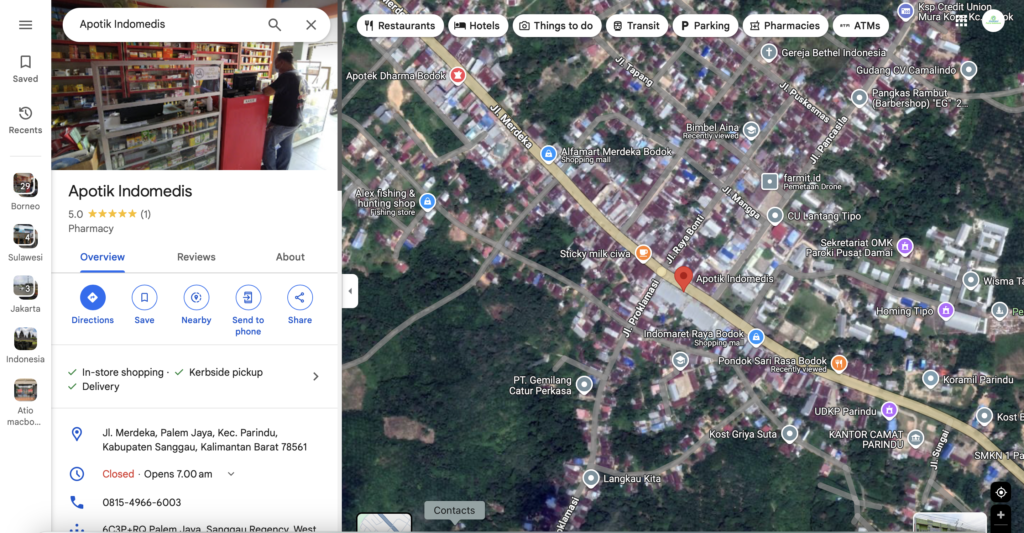Click the phone number 0815-4966-6003
This screenshot has width=1024, height=533.
pyautogui.click(x=141, y=503)
